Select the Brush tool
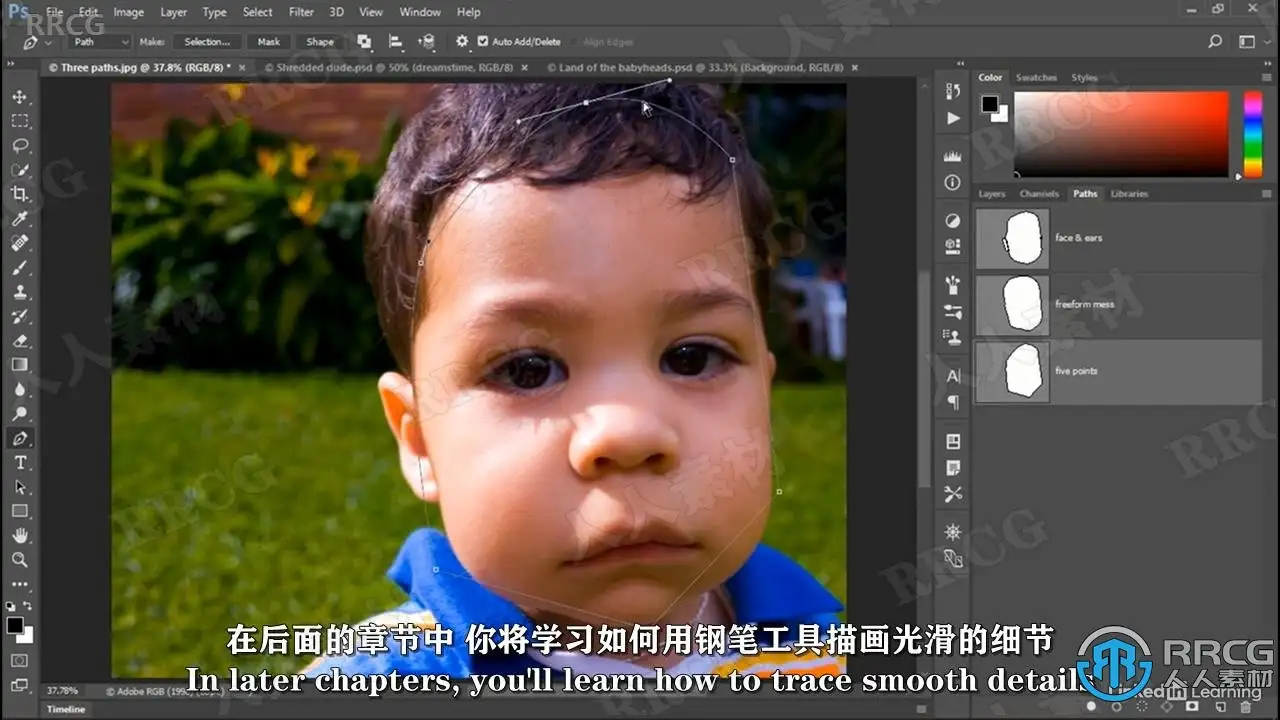Screen dimensions: 1280x720 (19, 267)
